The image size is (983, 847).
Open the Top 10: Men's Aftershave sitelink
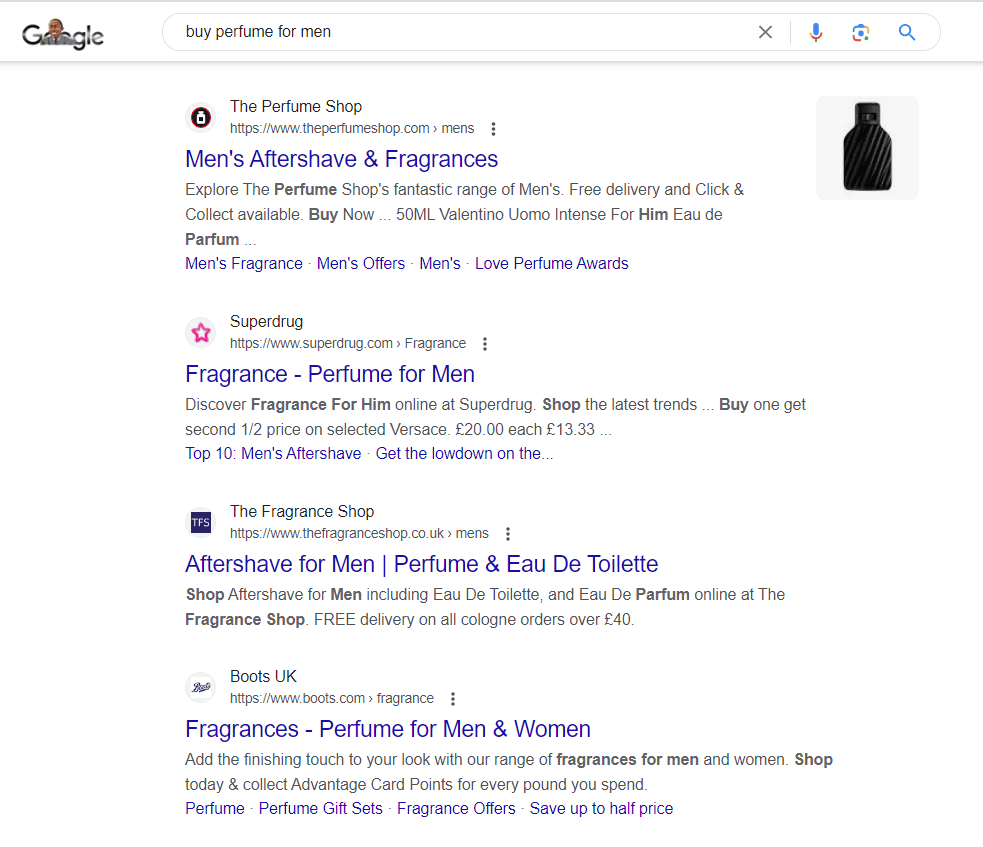pos(272,453)
